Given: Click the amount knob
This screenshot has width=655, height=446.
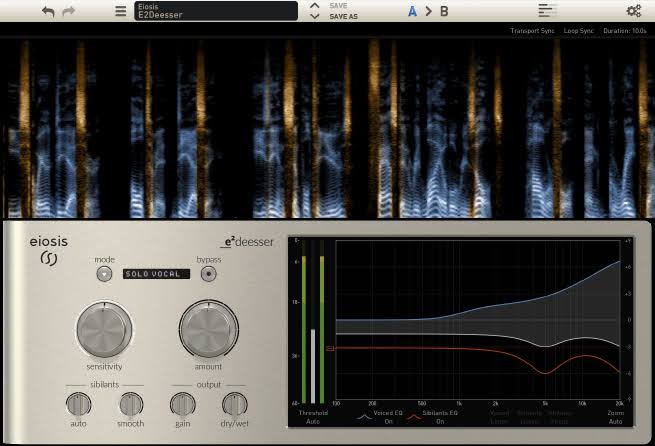Looking at the screenshot, I should click(208, 329).
